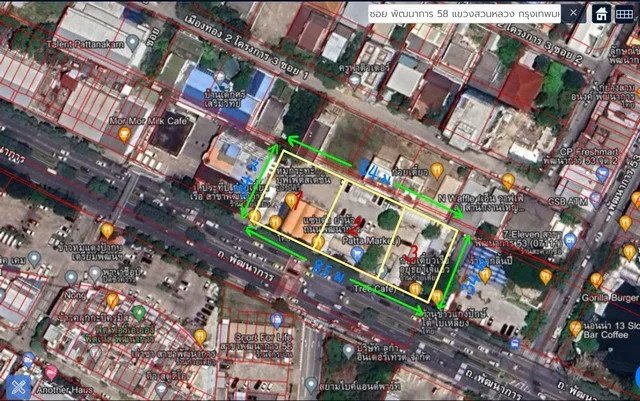Click the red number 3 parcel

[413, 252]
